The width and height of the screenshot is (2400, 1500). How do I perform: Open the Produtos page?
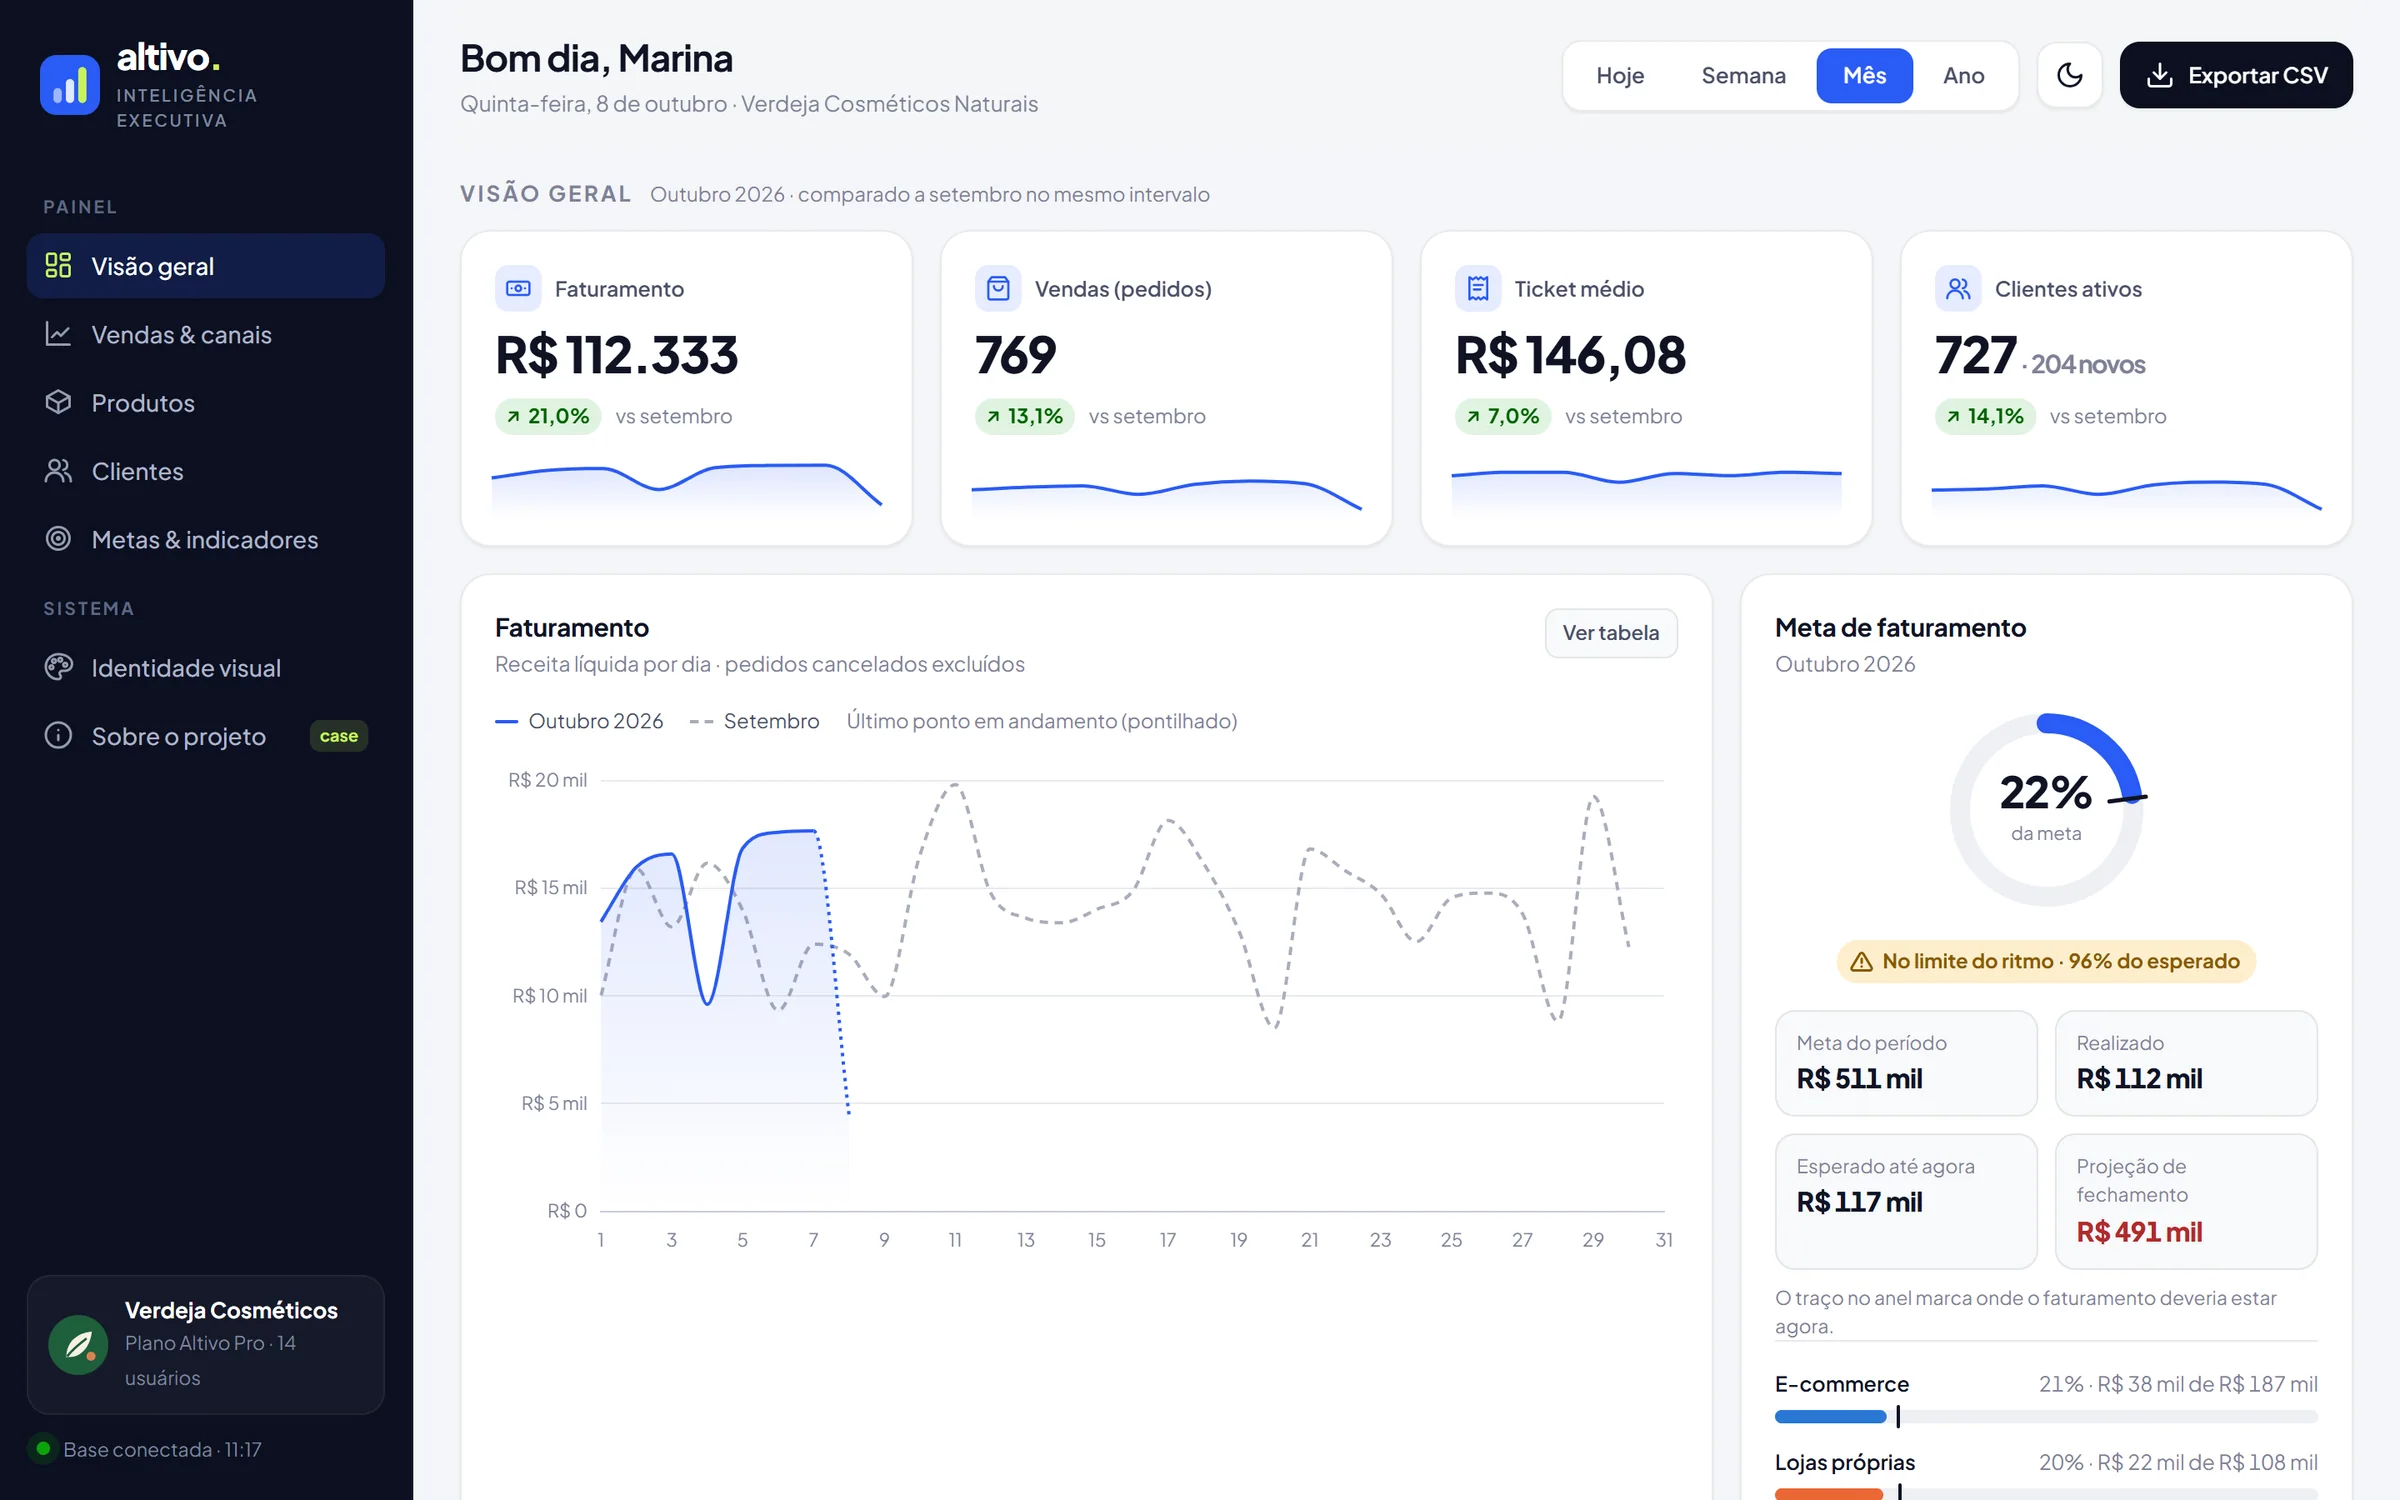(x=206, y=402)
